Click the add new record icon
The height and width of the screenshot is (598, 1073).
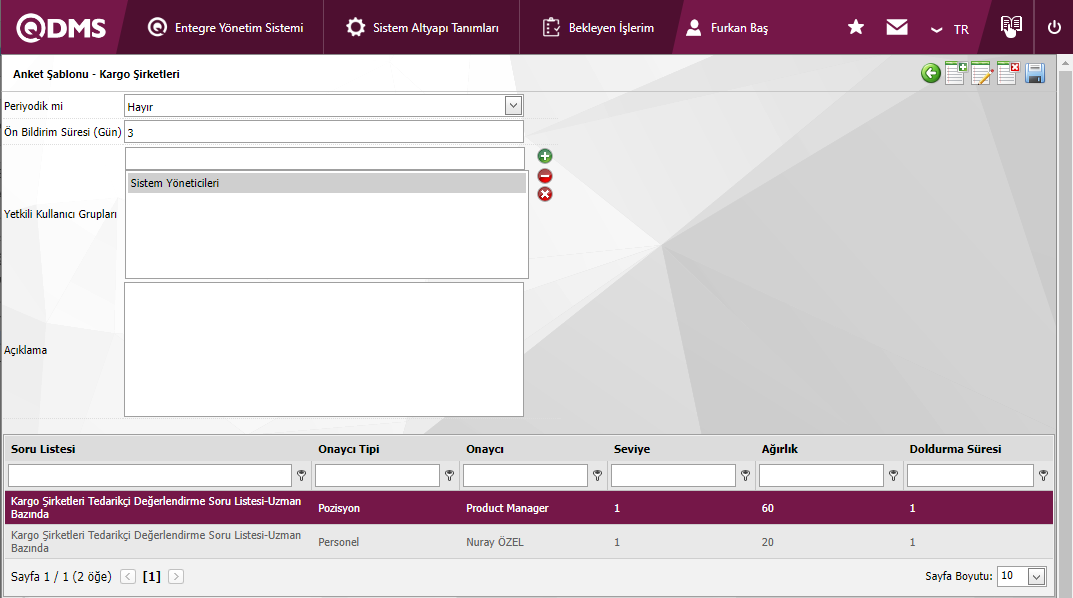[x=956, y=74]
